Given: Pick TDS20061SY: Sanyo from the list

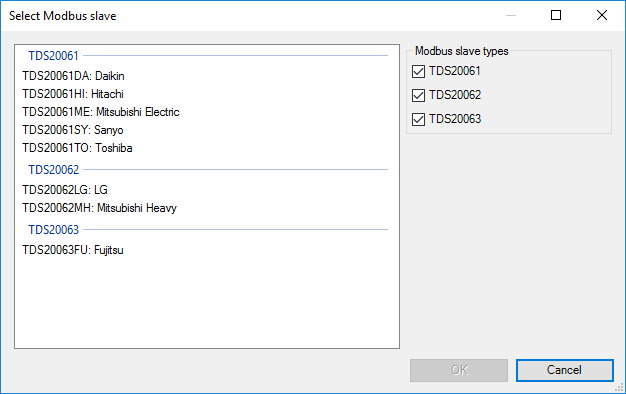Looking at the screenshot, I should (x=73, y=130).
